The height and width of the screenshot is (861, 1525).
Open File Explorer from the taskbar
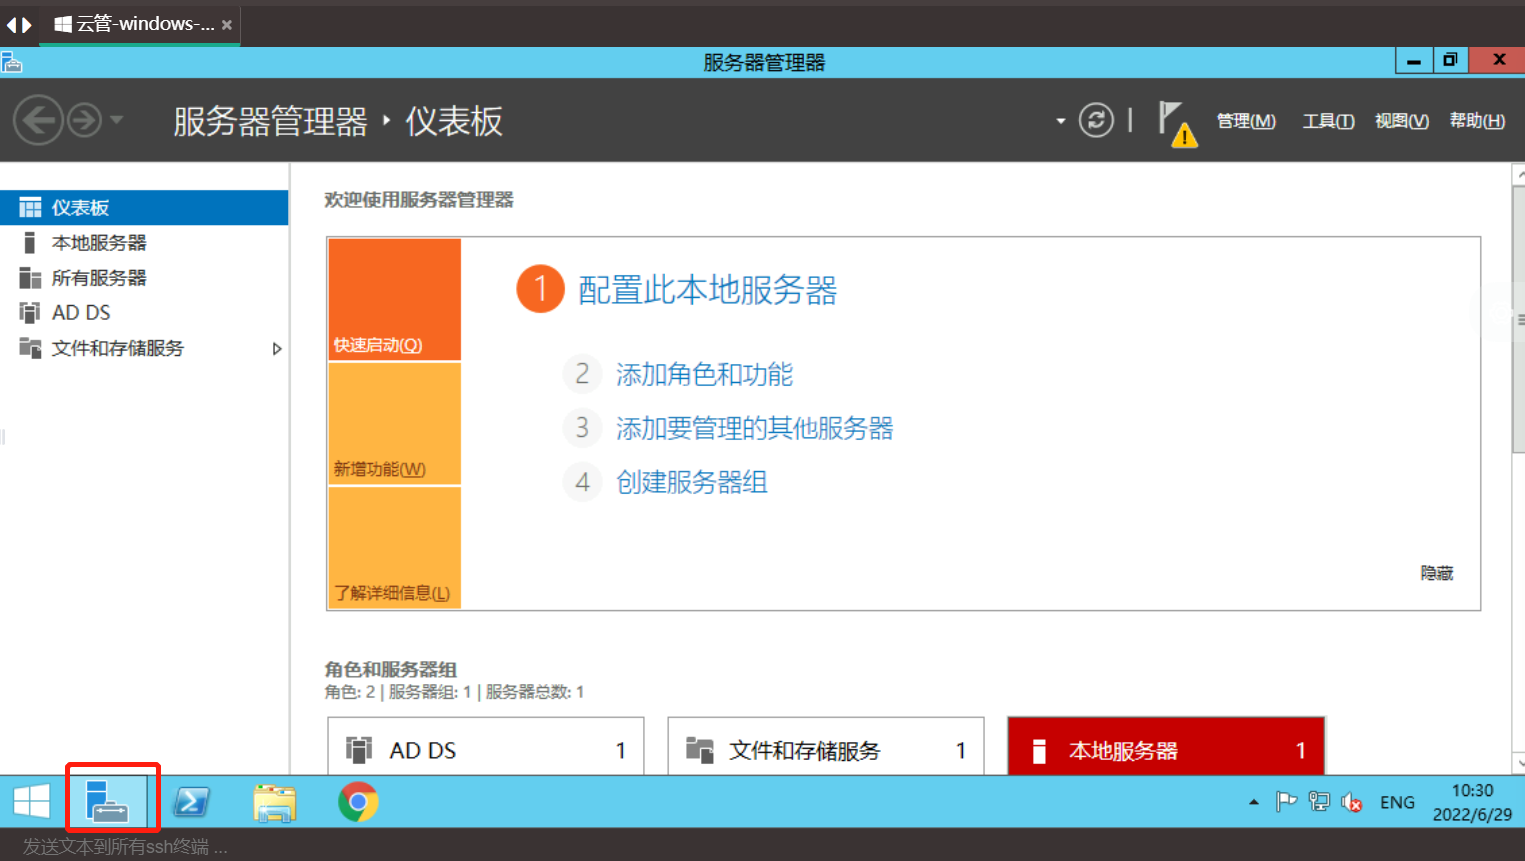pyautogui.click(x=274, y=802)
